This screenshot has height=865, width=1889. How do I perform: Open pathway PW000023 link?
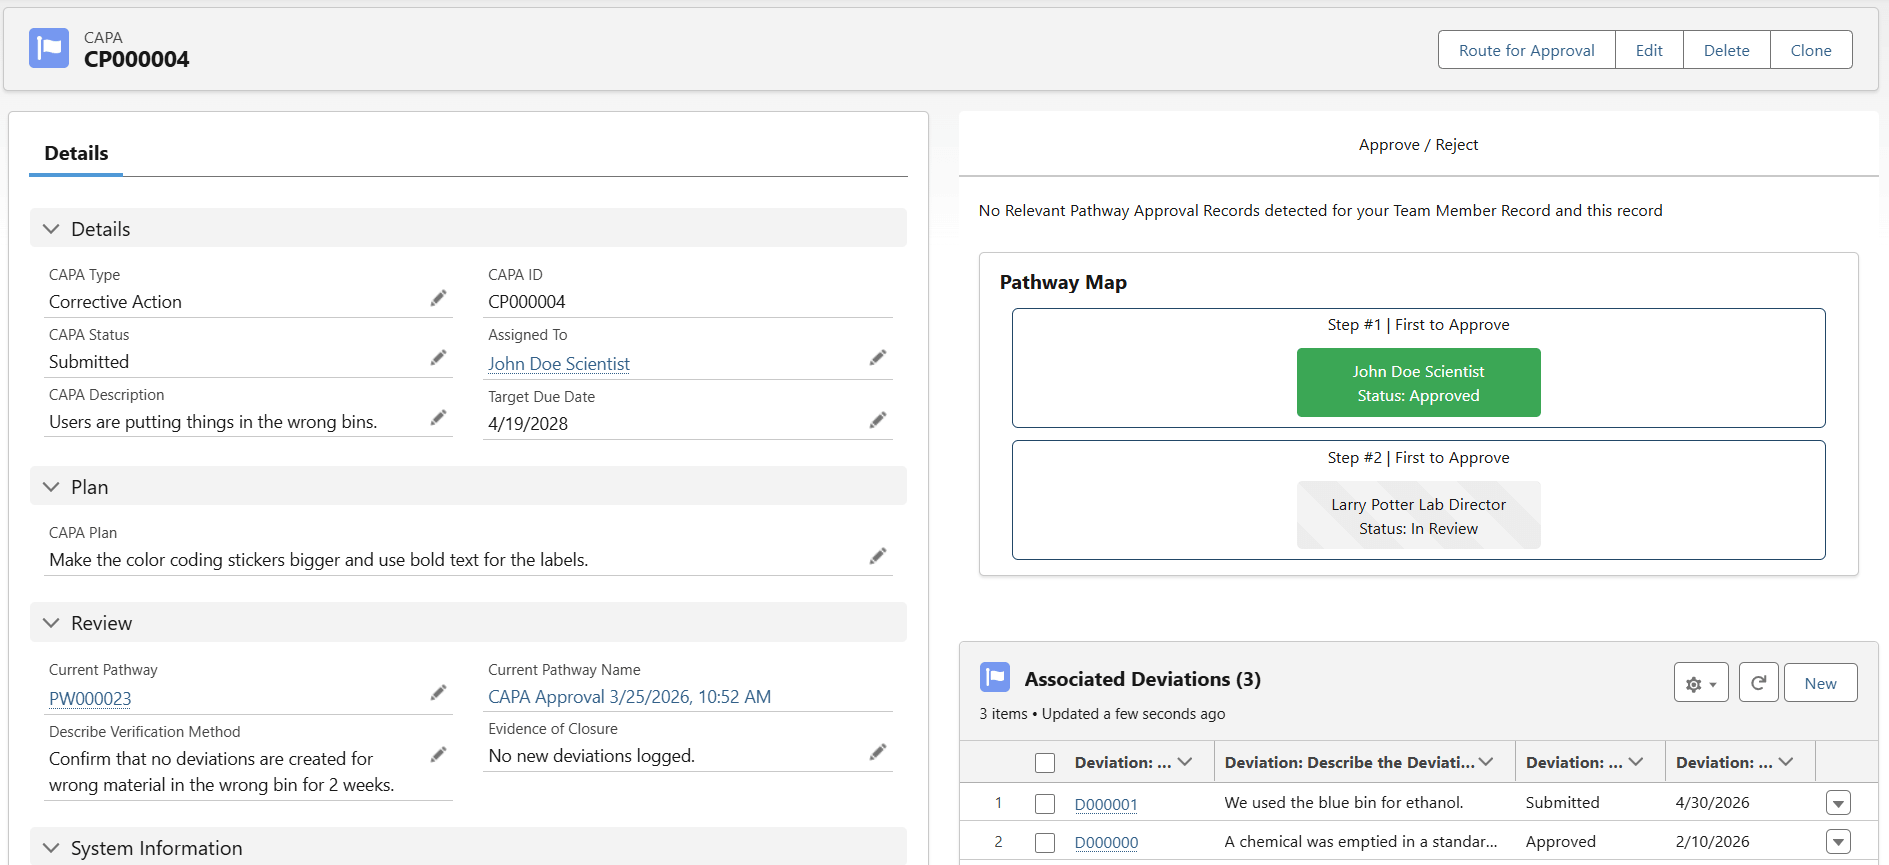click(x=90, y=699)
